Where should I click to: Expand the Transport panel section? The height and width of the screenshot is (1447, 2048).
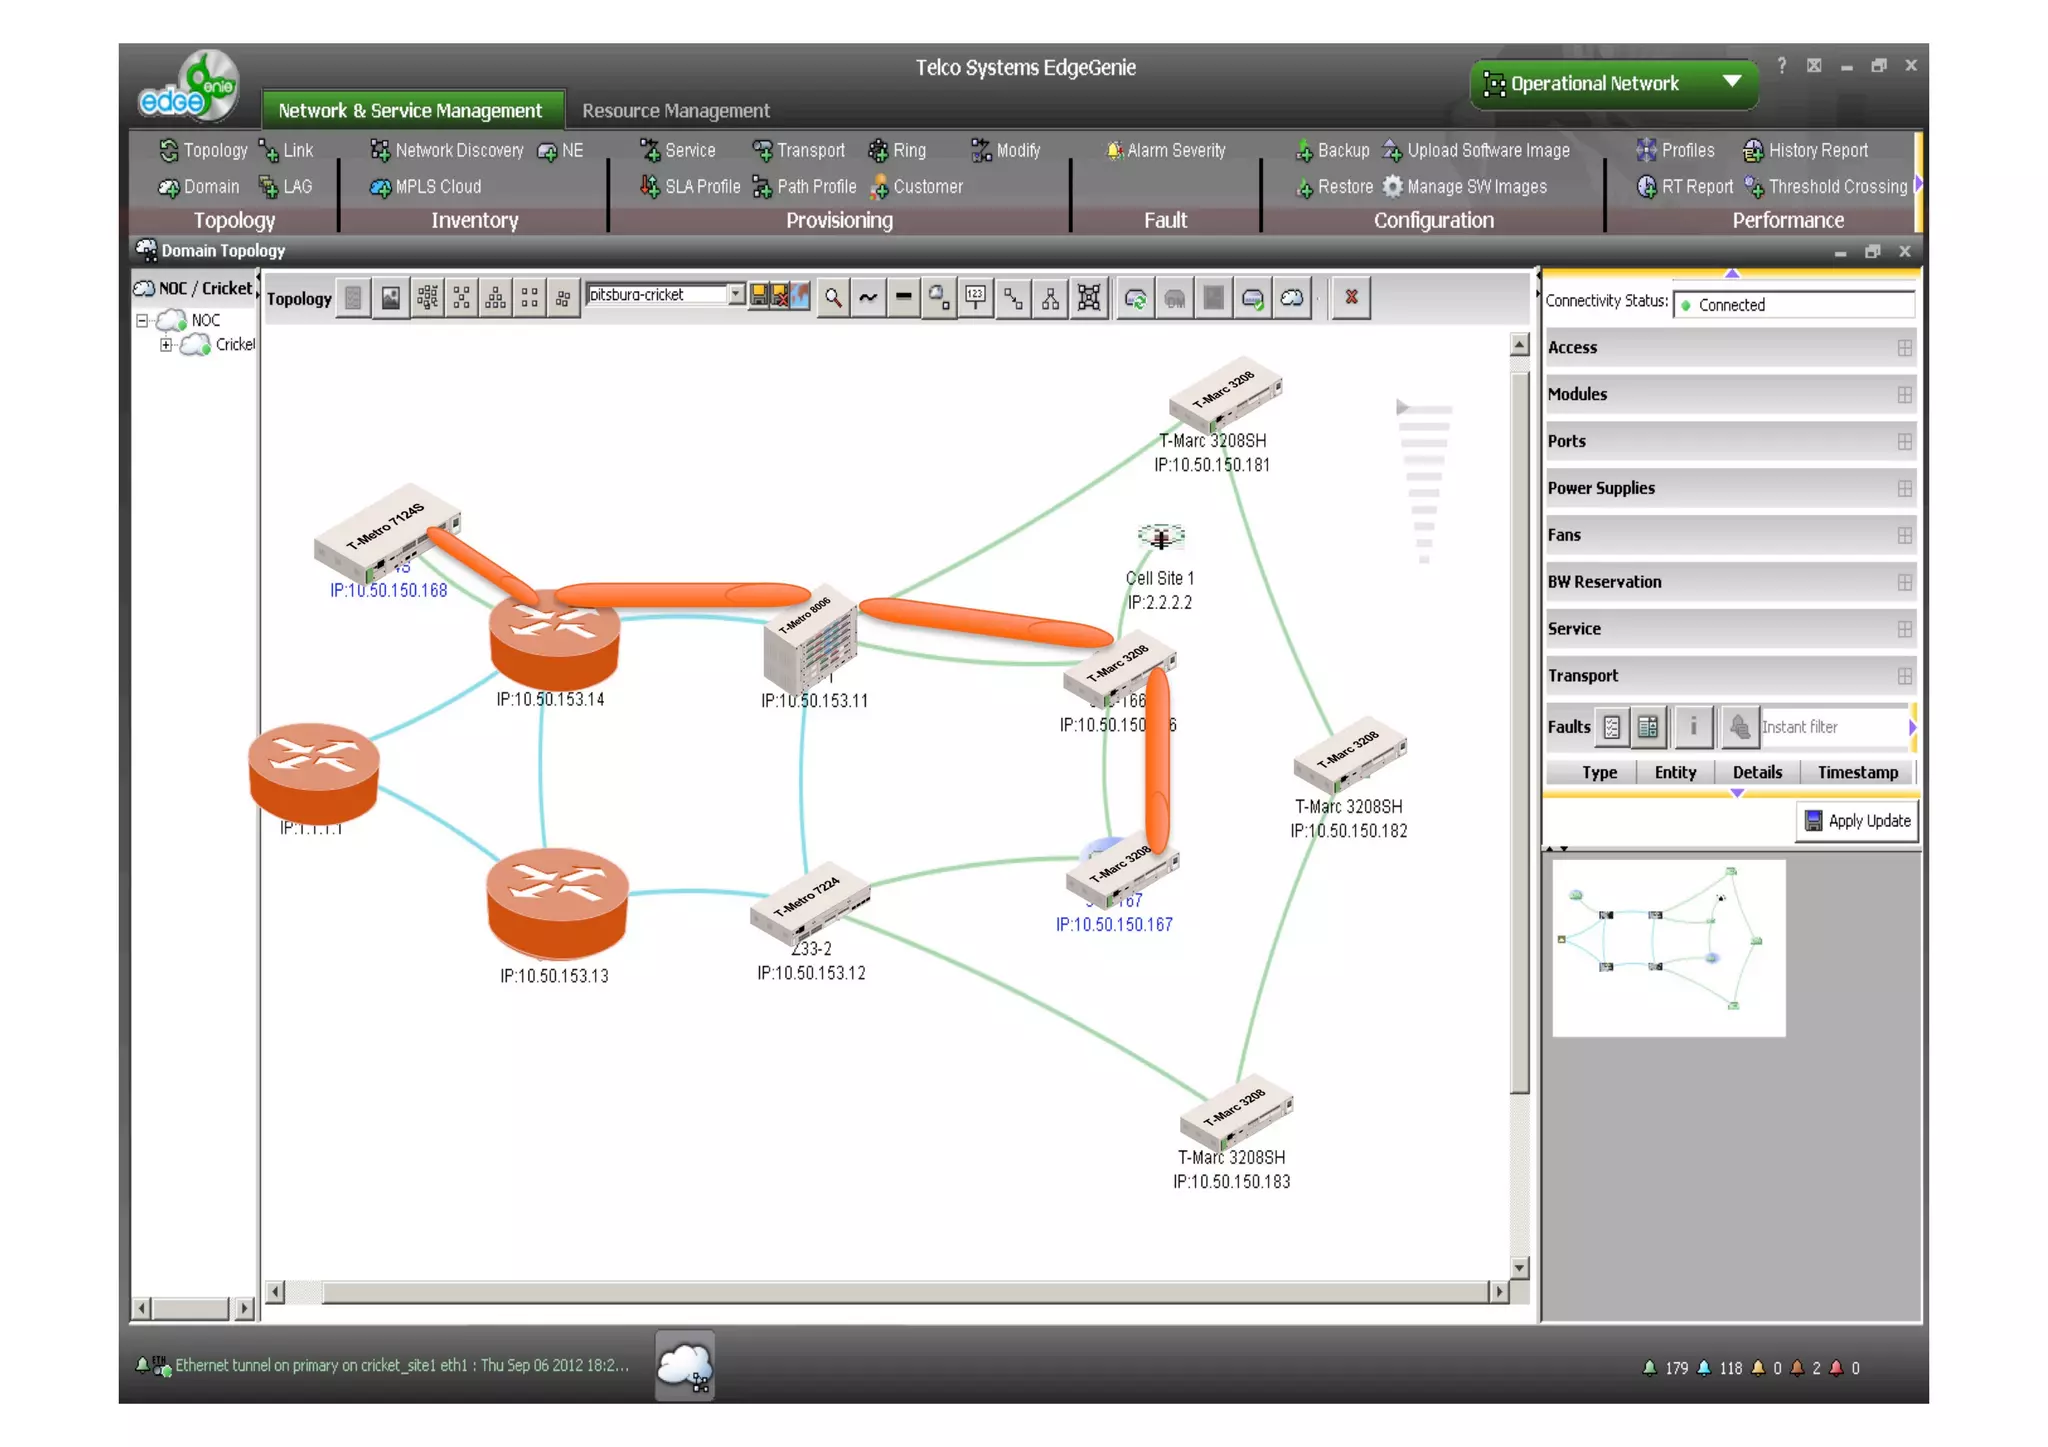click(1904, 677)
